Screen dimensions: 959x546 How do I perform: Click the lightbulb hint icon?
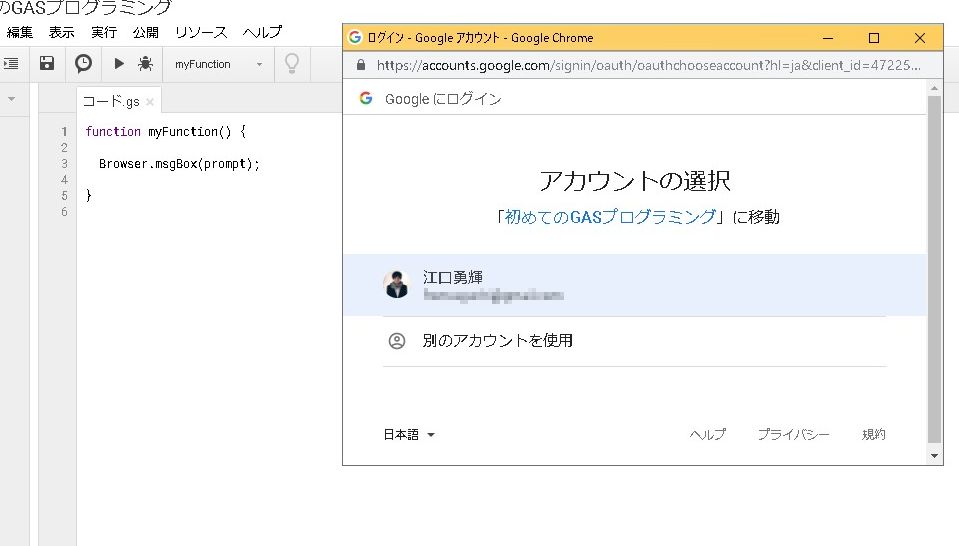point(291,63)
